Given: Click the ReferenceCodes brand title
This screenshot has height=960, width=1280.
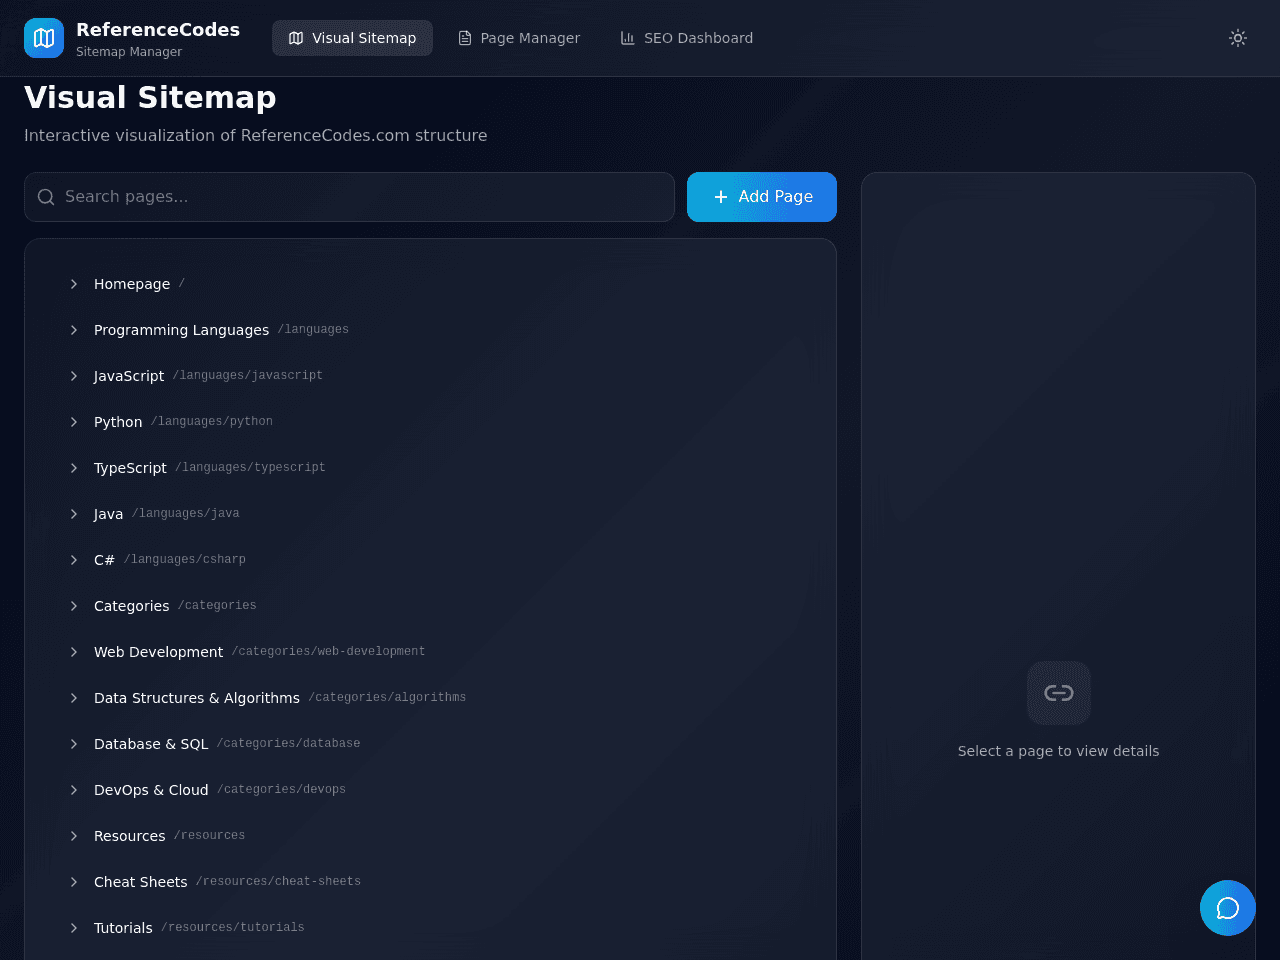Looking at the screenshot, I should (158, 29).
